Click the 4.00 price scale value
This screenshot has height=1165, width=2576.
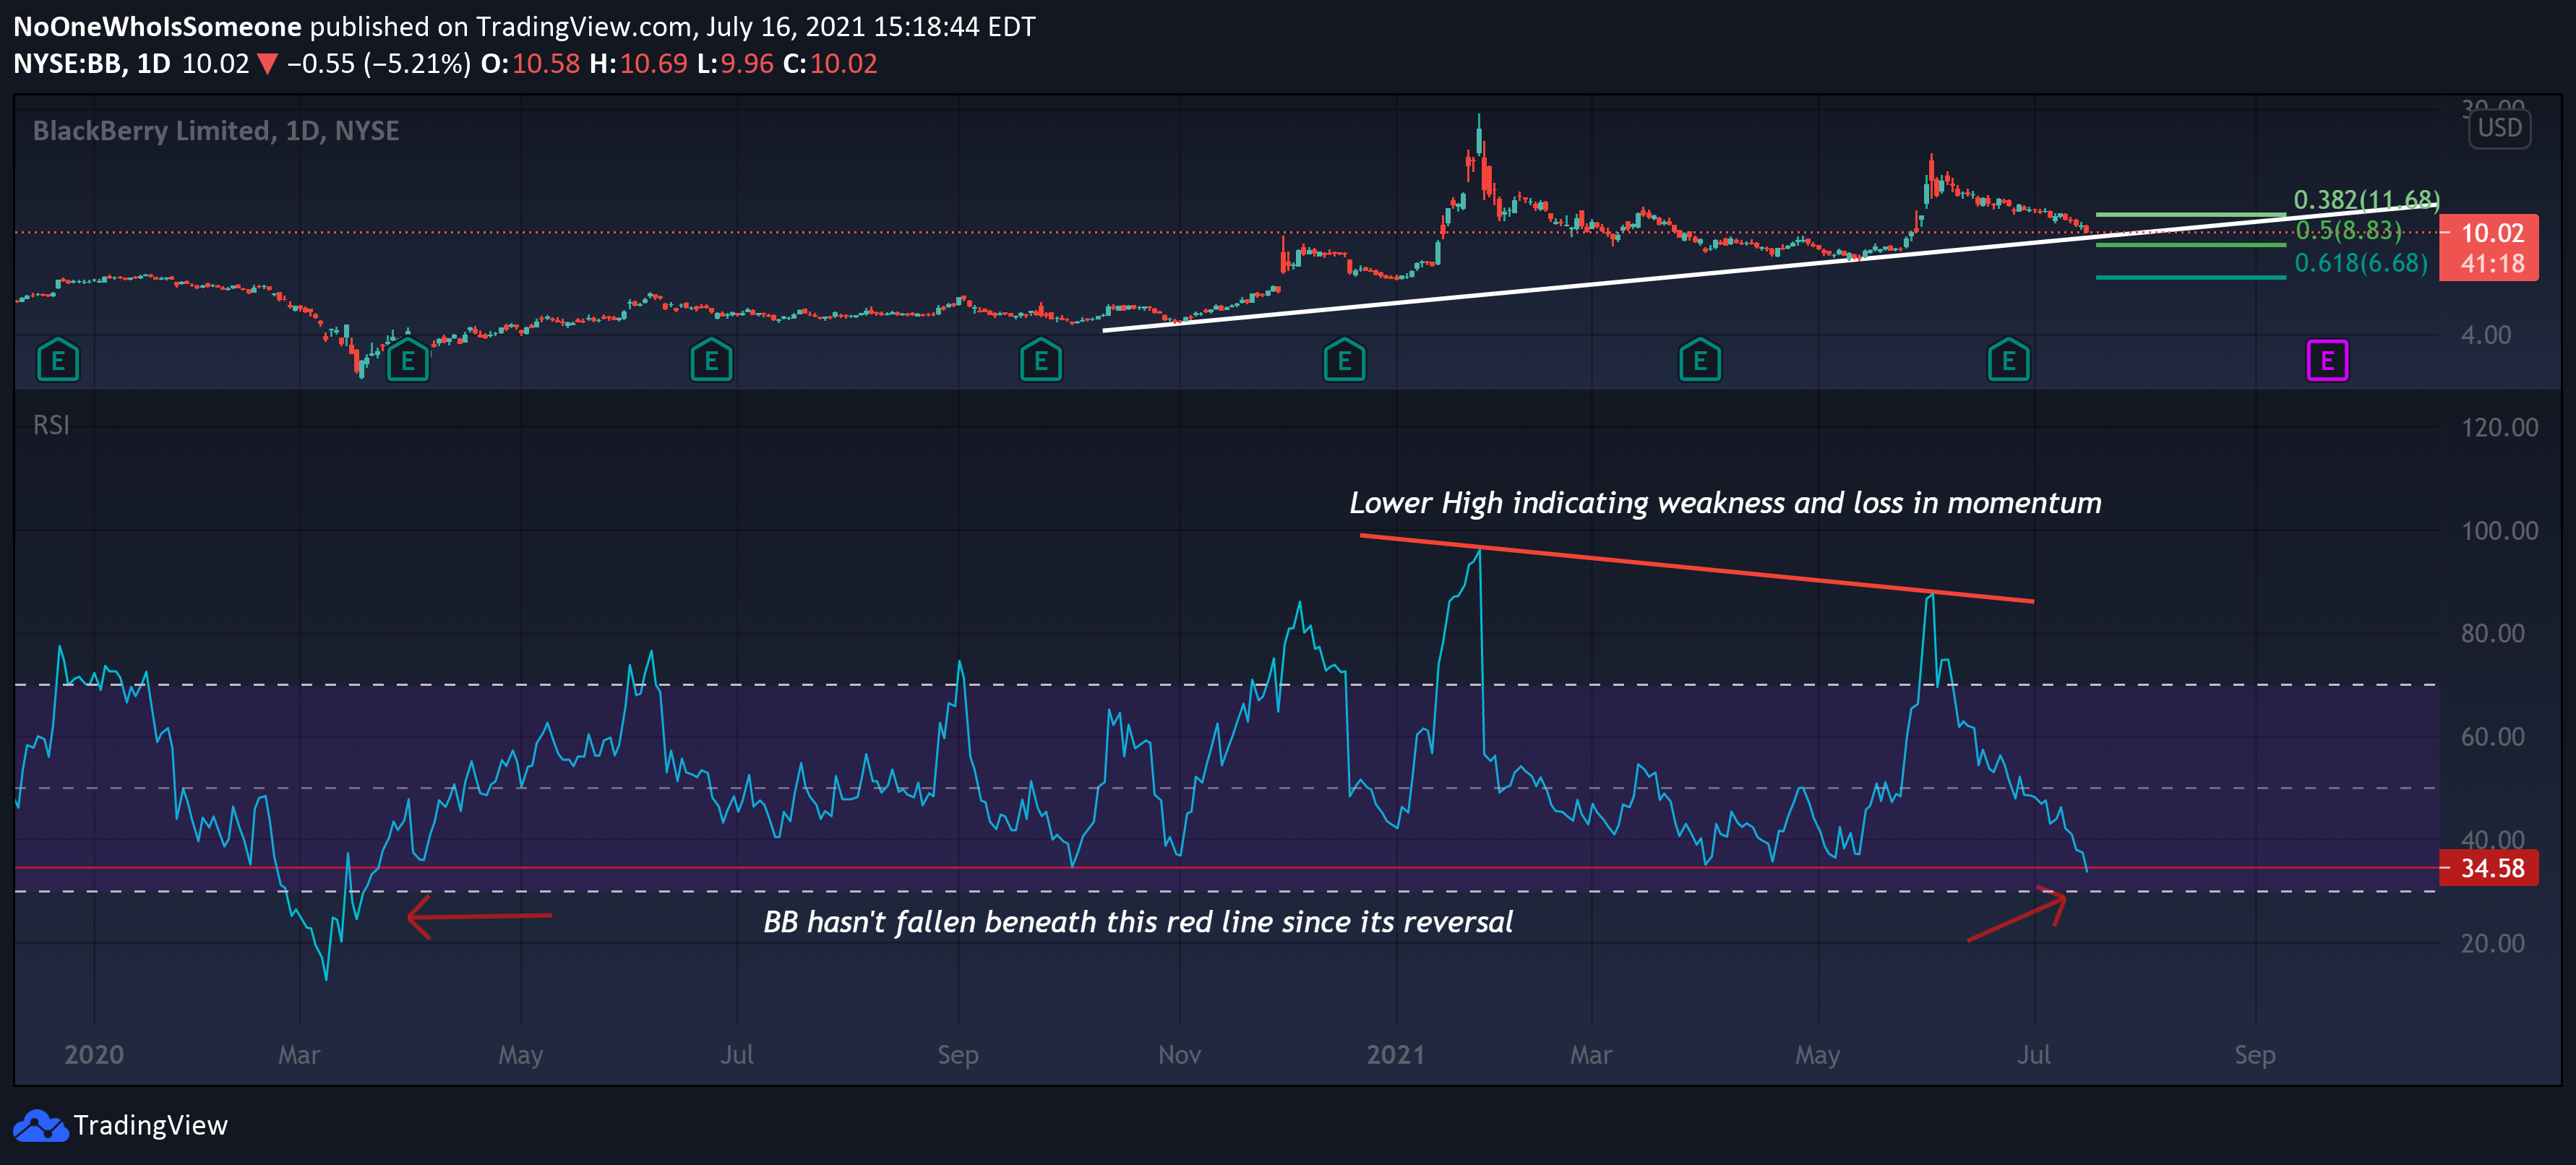pyautogui.click(x=2486, y=335)
